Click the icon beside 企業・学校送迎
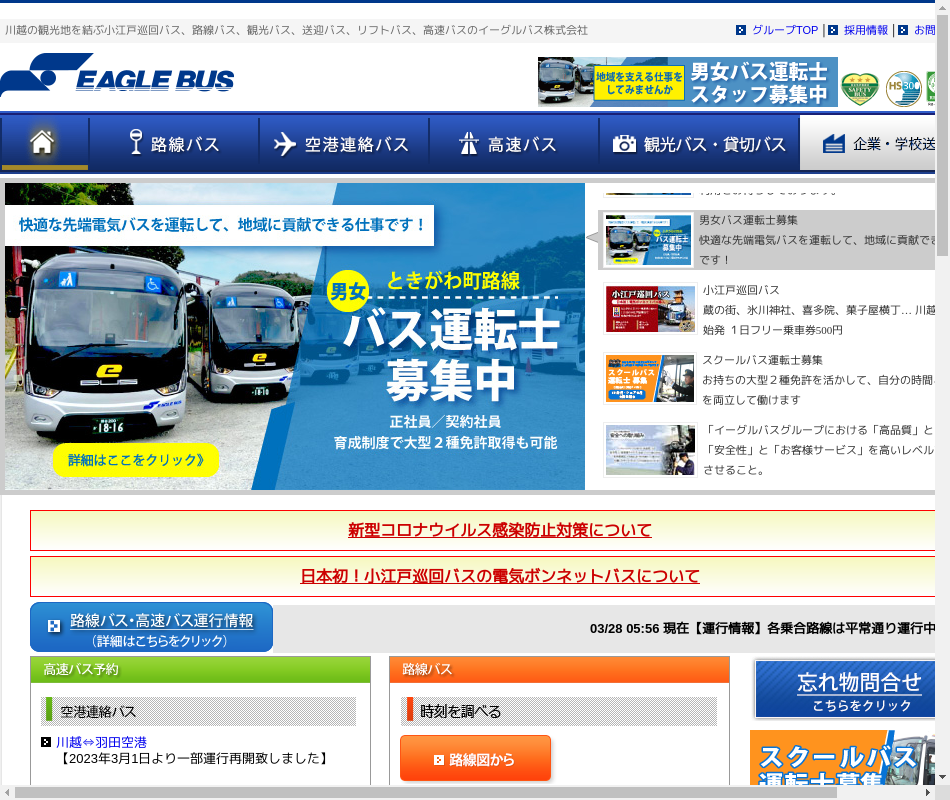 (x=834, y=144)
